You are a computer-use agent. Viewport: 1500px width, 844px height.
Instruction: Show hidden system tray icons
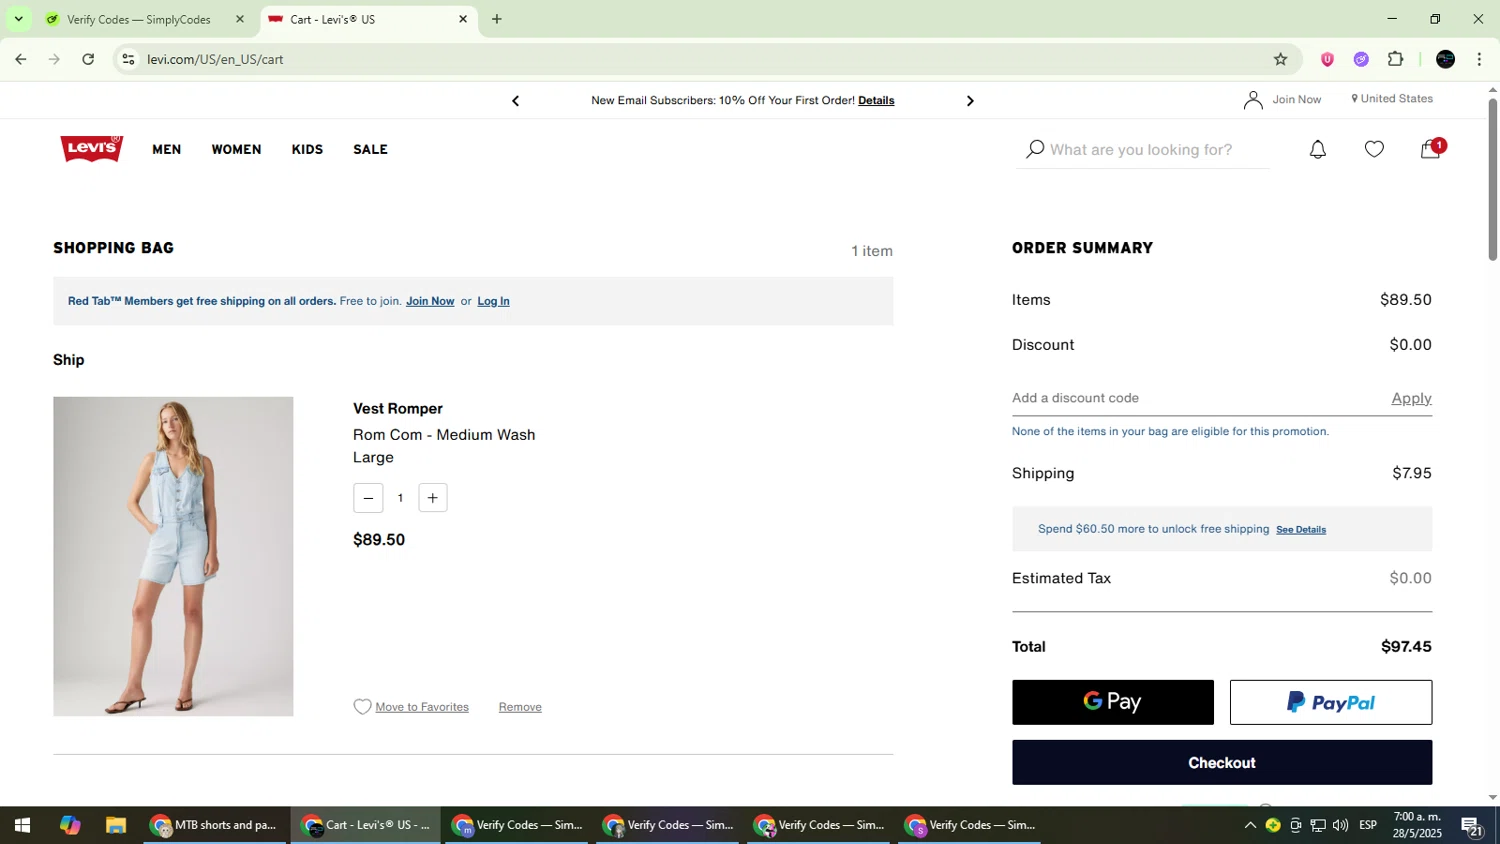pyautogui.click(x=1249, y=825)
